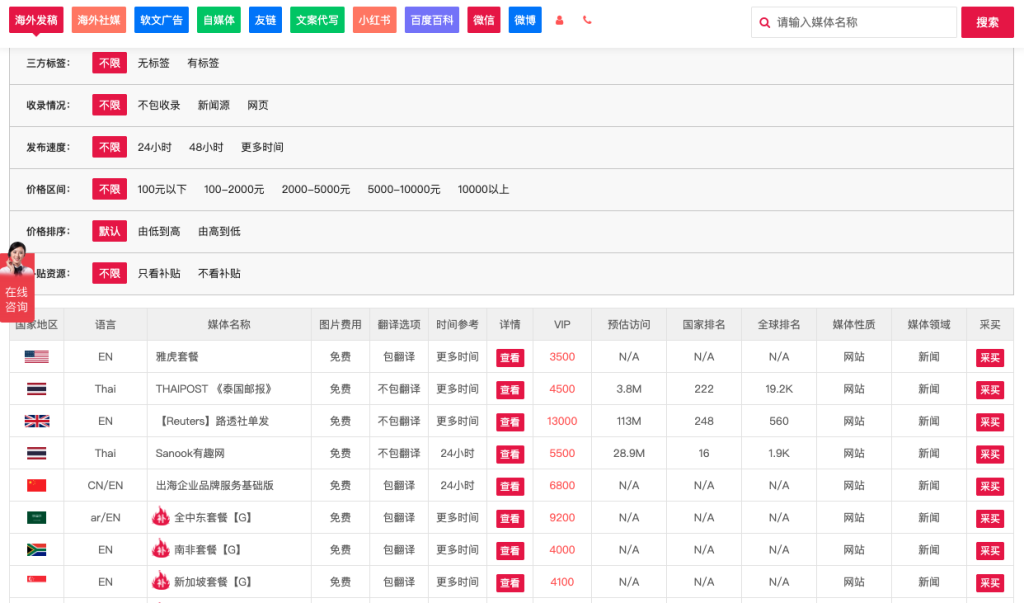Switch to the 海外社媒 tab
The height and width of the screenshot is (603, 1024).
point(98,19)
